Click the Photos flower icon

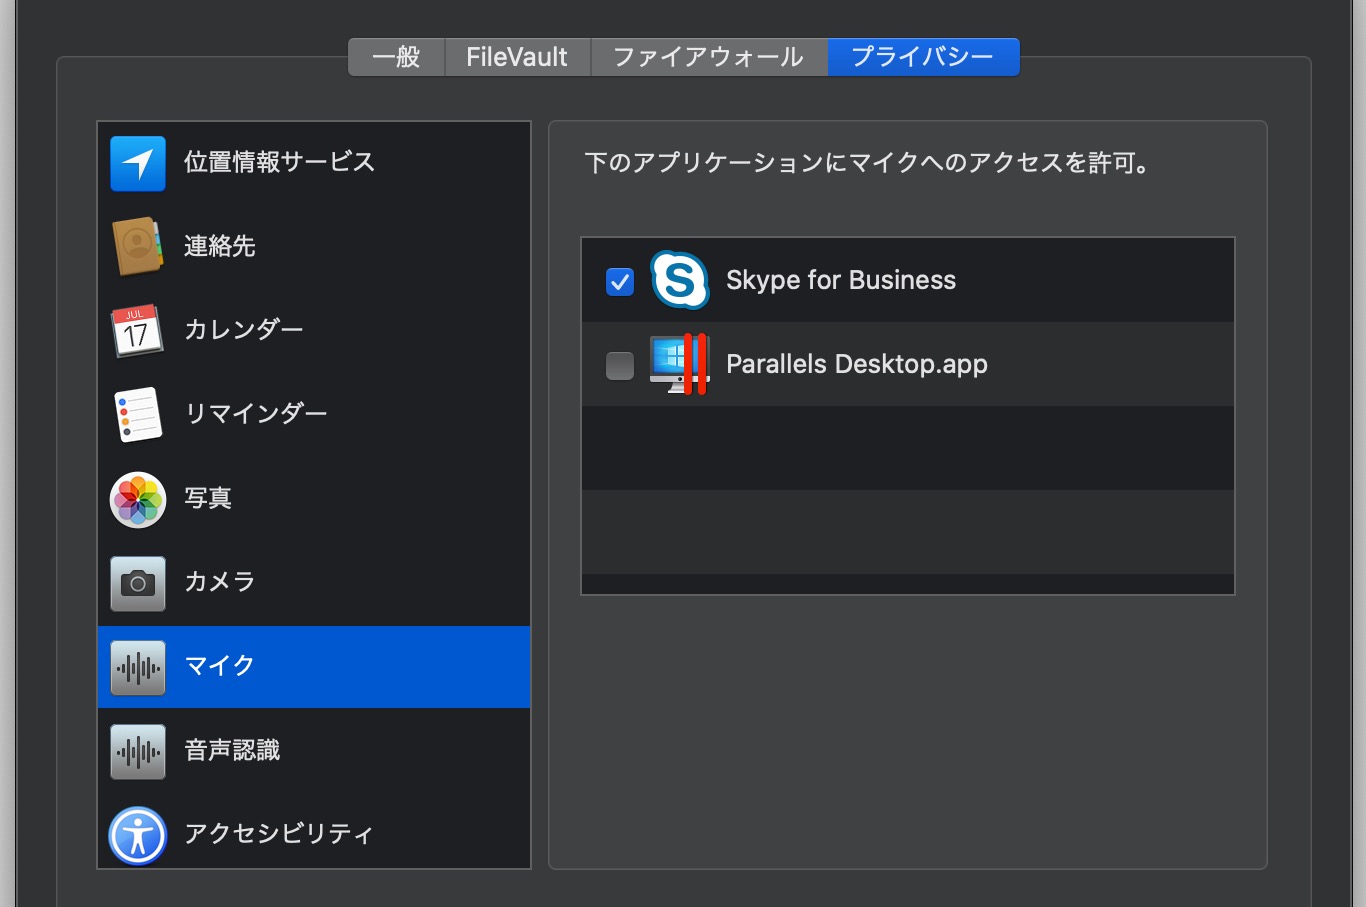click(138, 499)
